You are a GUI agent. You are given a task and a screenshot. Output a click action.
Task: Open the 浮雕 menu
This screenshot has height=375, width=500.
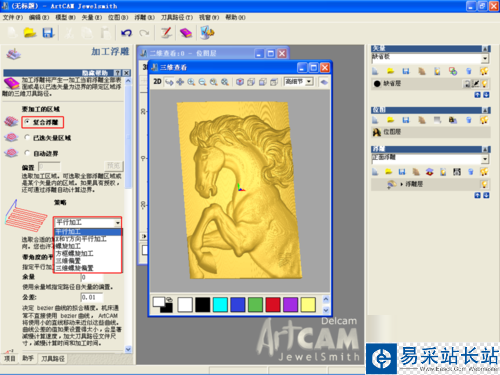coord(144,17)
